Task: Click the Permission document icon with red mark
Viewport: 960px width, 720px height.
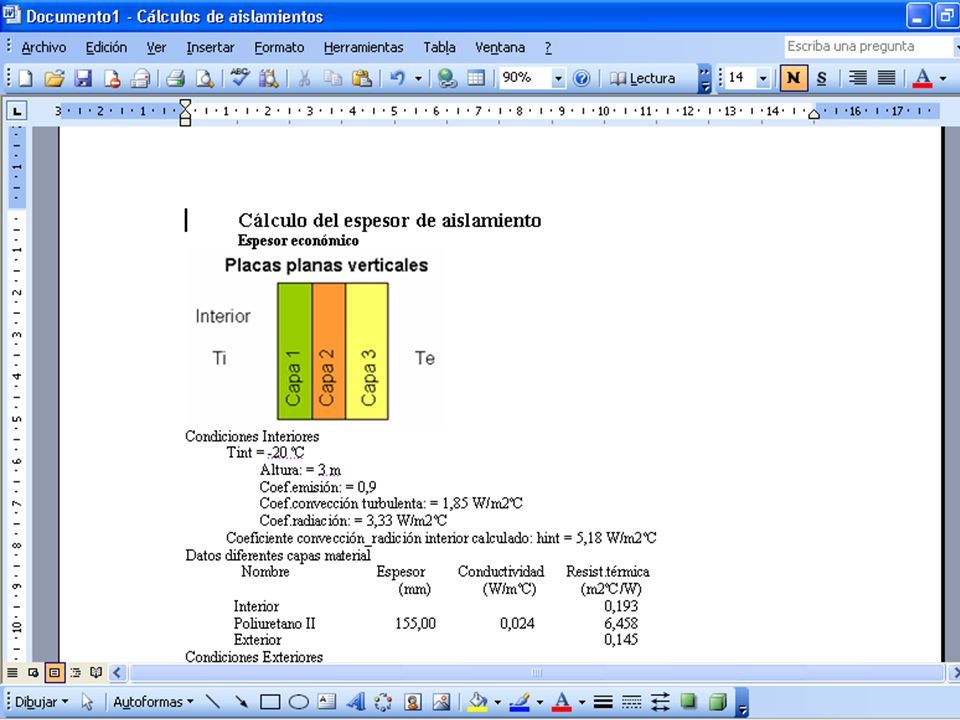Action: (x=112, y=78)
